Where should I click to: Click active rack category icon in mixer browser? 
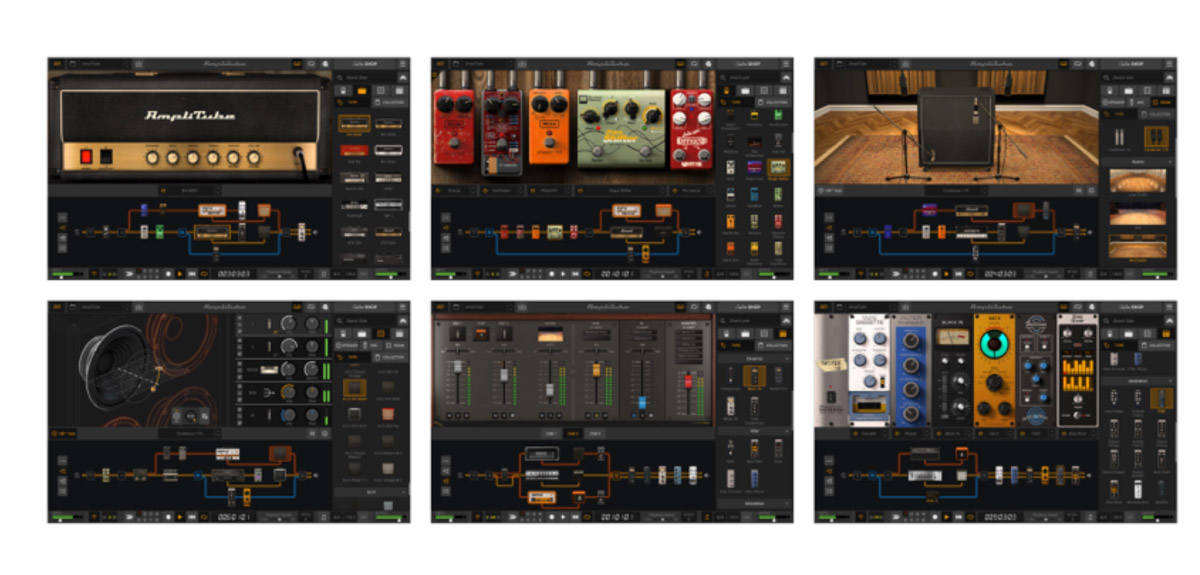point(781,333)
